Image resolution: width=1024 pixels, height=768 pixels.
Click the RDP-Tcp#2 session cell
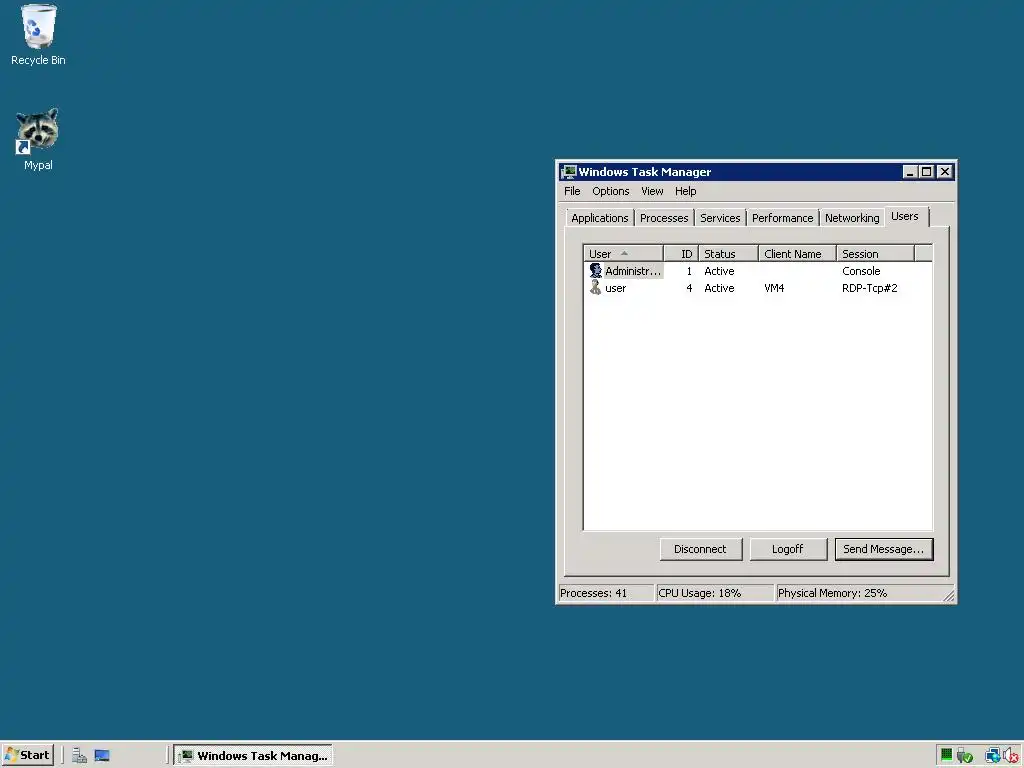(x=869, y=288)
